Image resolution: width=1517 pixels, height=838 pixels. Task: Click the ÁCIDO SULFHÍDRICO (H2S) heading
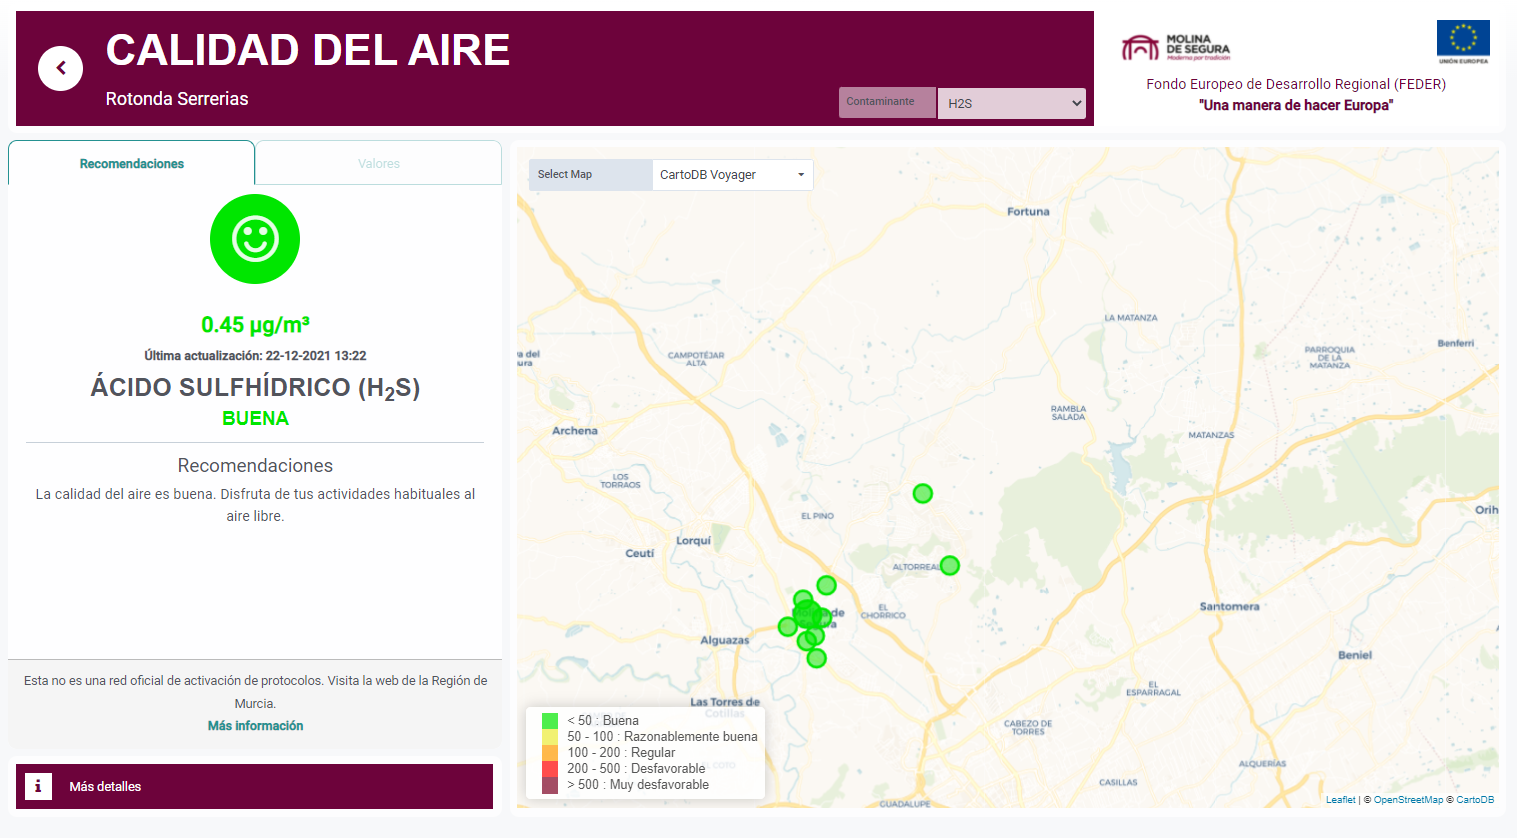pos(255,388)
